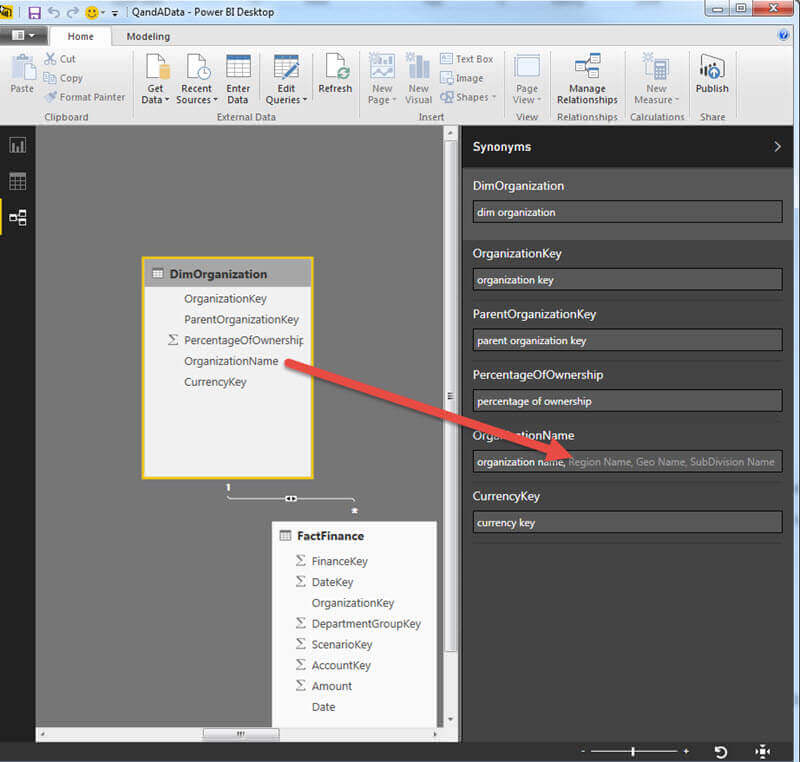Insert a Text Box
The width and height of the screenshot is (800, 762).
click(x=467, y=59)
